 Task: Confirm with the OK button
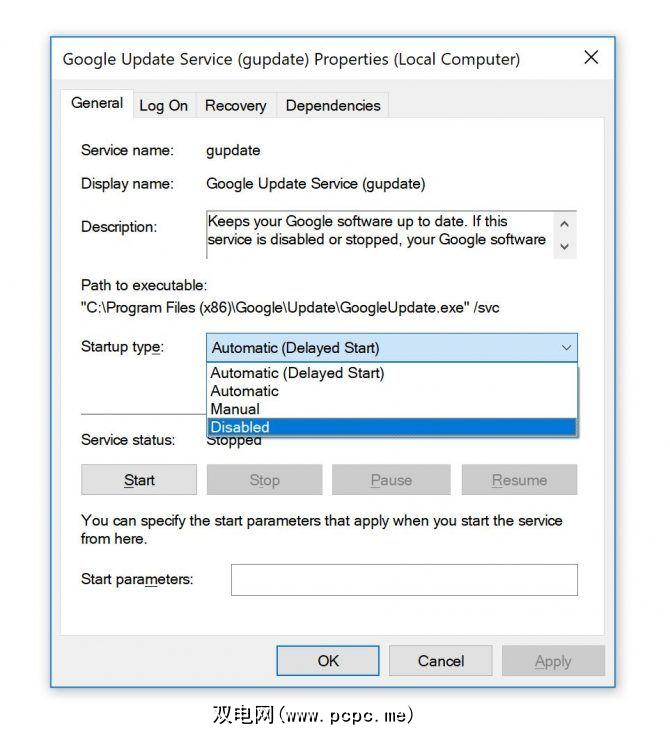[x=328, y=661]
